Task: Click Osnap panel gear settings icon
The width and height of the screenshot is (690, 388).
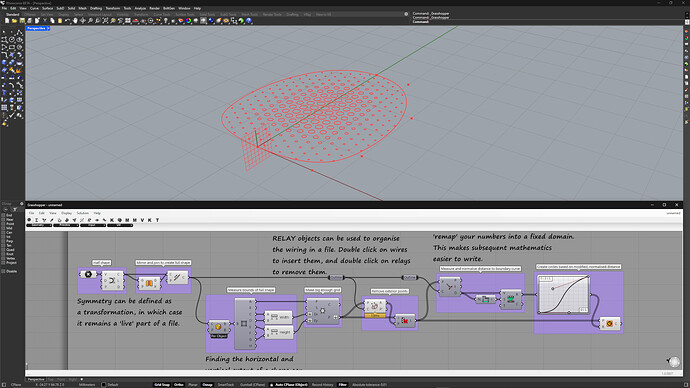Action: tap(21, 204)
